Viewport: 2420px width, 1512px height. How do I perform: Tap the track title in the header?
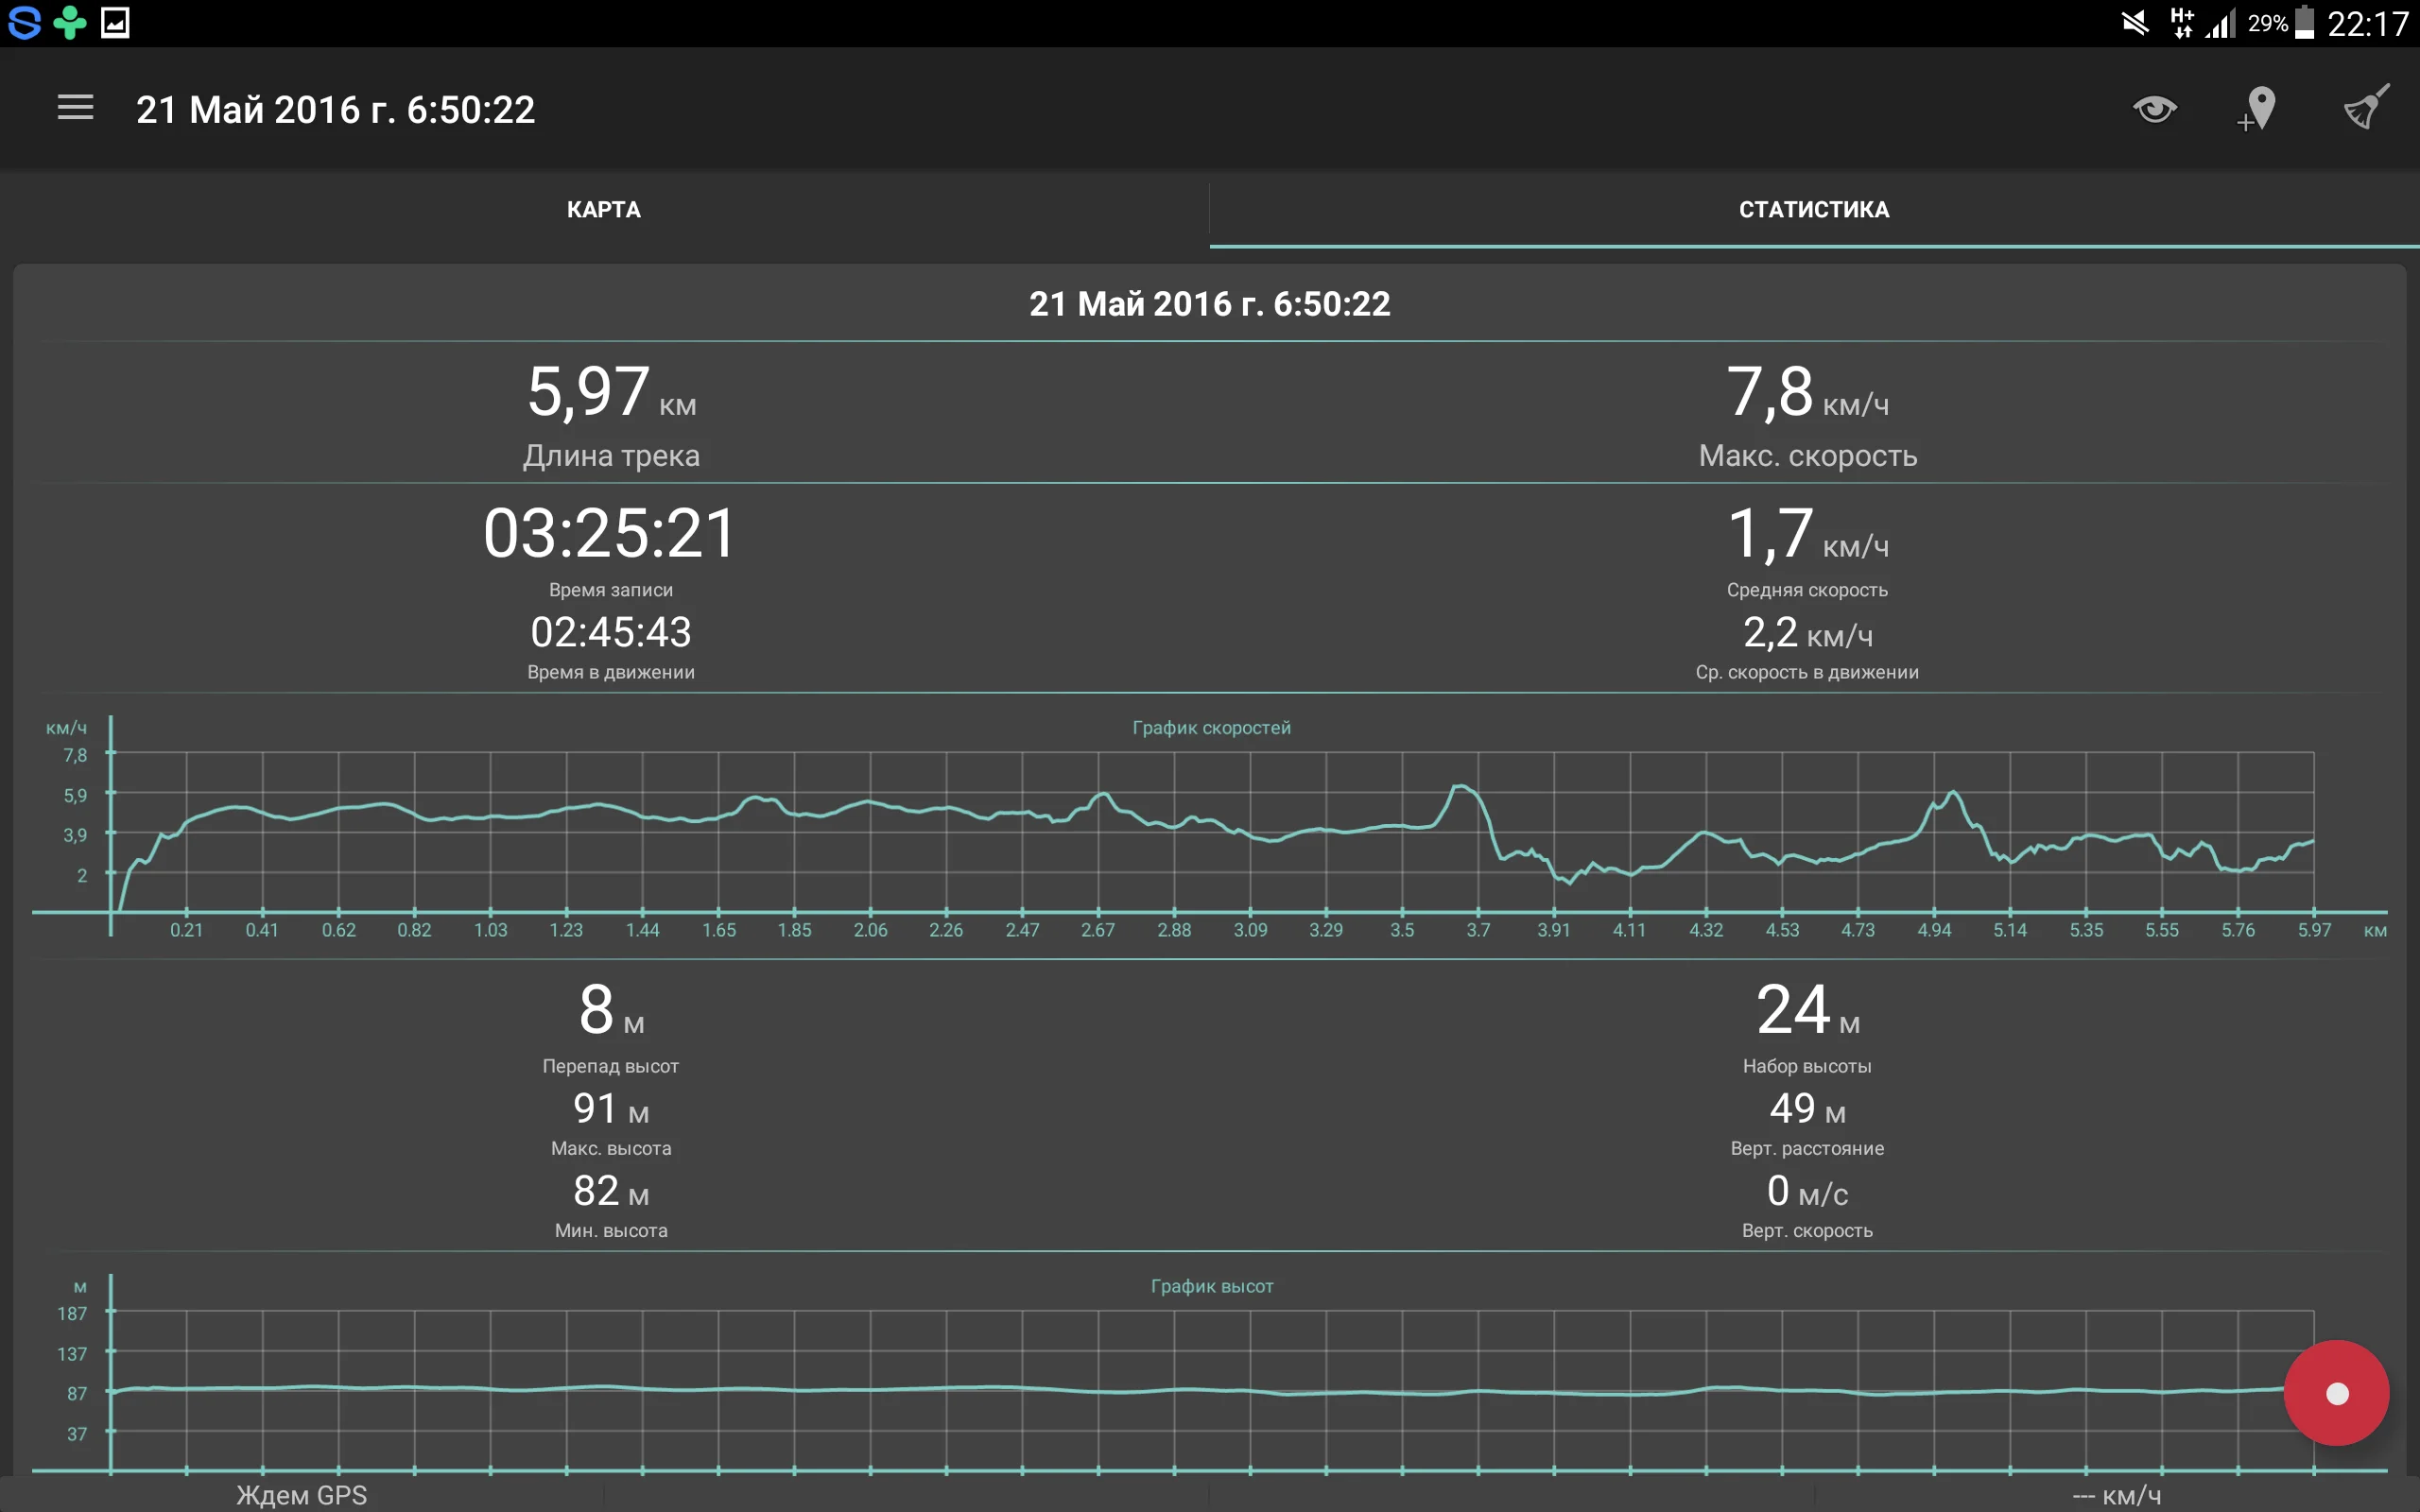pos(335,110)
